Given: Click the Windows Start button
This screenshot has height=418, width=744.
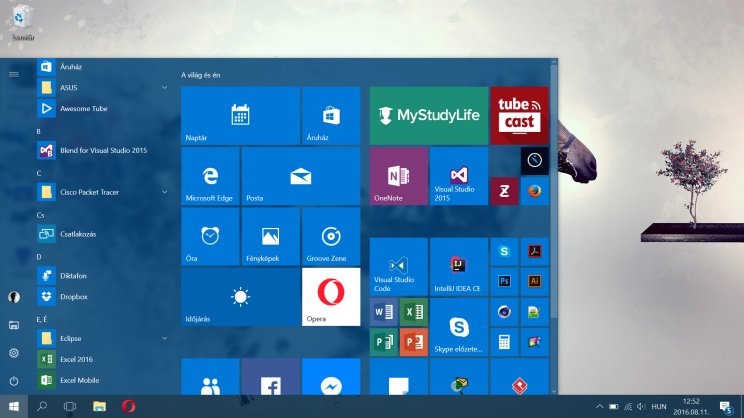Looking at the screenshot, I should point(14,407).
